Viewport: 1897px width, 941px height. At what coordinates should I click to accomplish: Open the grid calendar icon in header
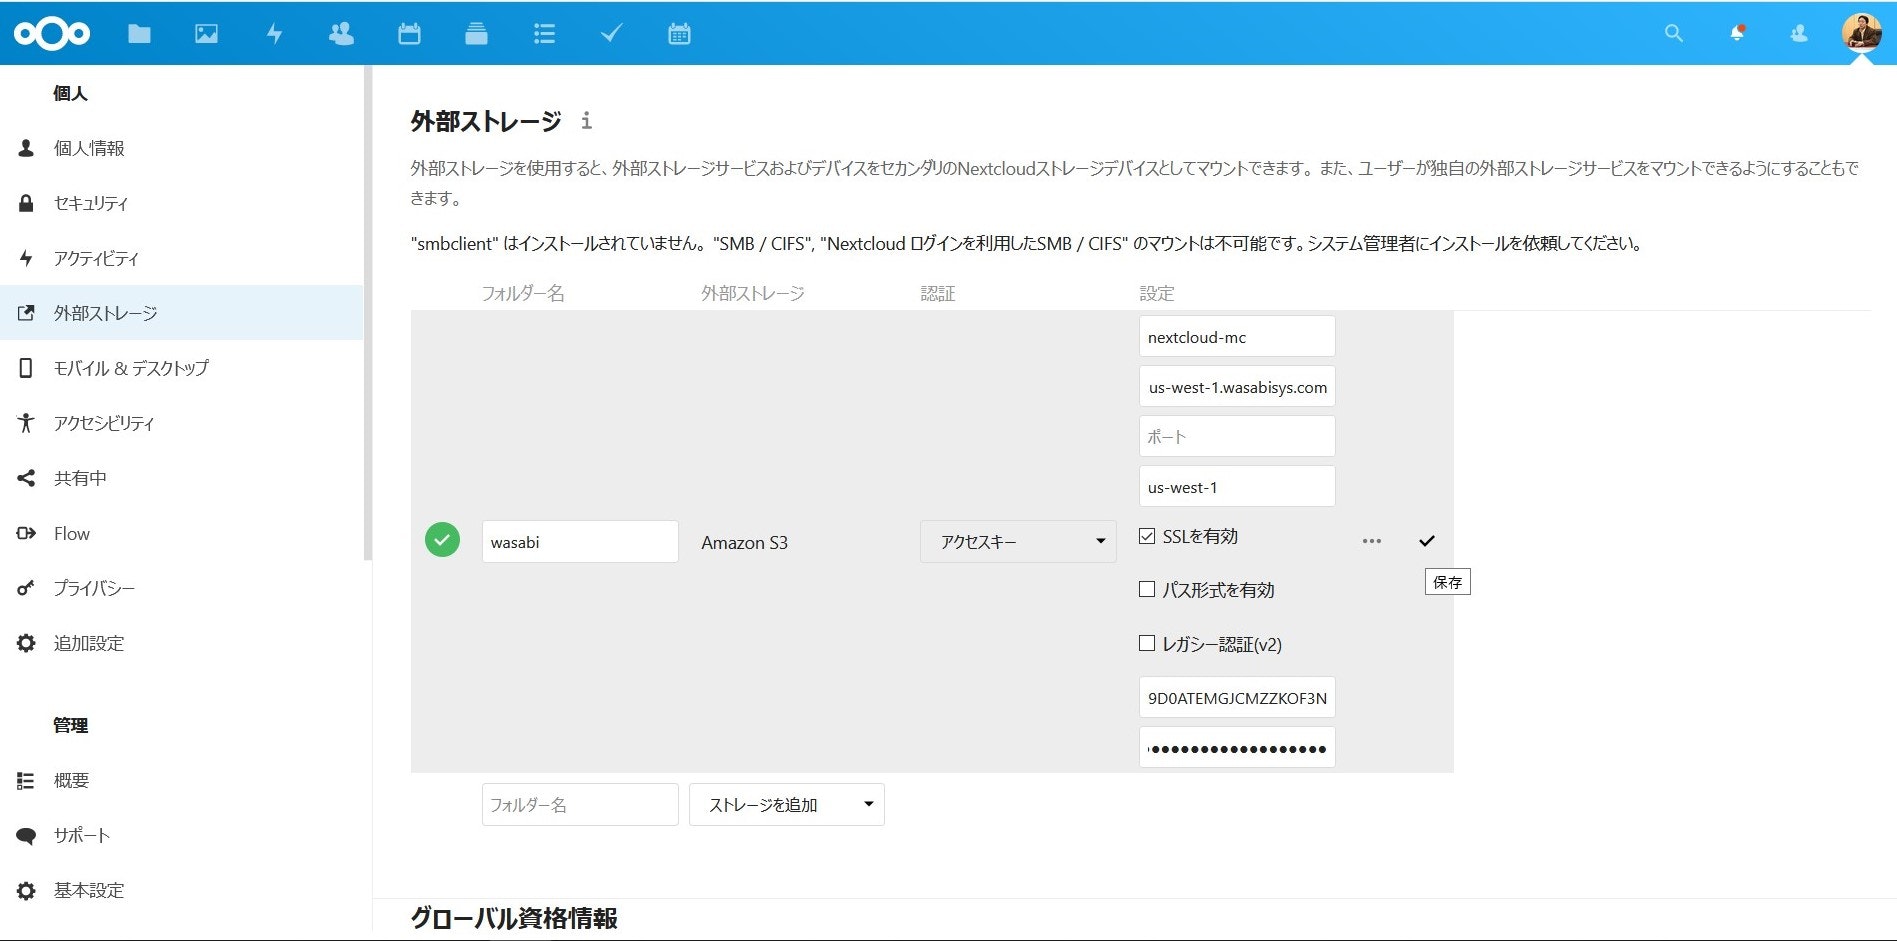click(x=679, y=34)
